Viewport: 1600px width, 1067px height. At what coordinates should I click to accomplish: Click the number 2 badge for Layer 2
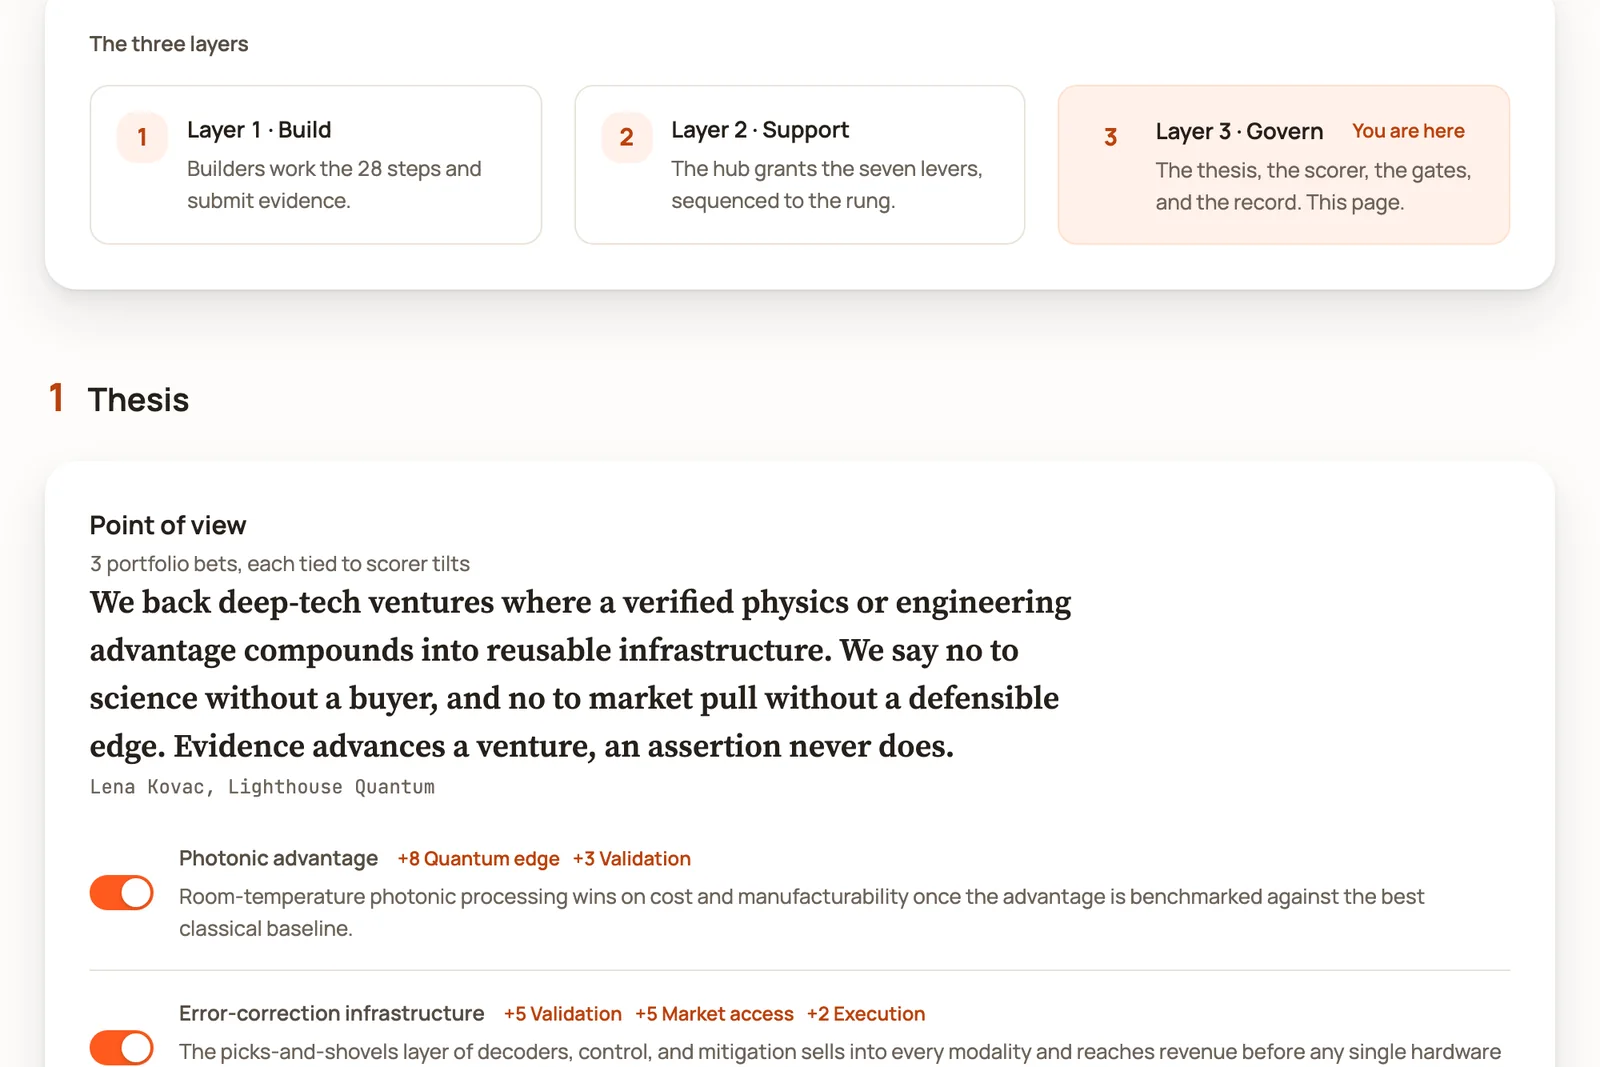(x=626, y=137)
